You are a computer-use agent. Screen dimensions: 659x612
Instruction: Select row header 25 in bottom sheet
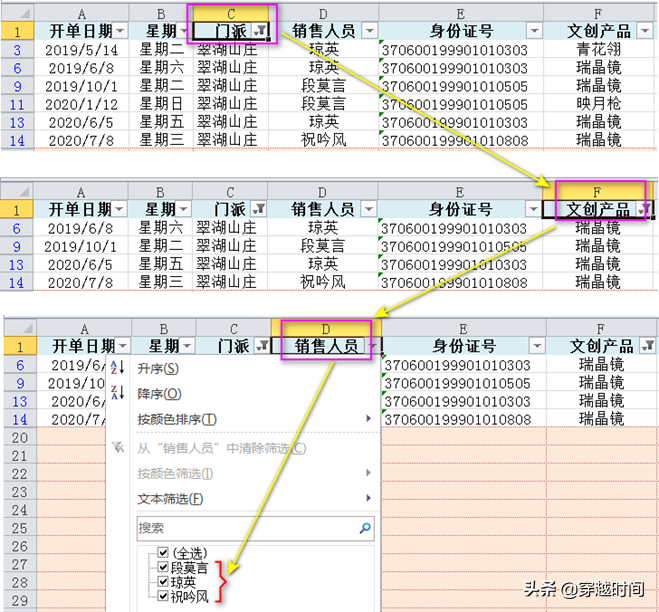pos(20,528)
